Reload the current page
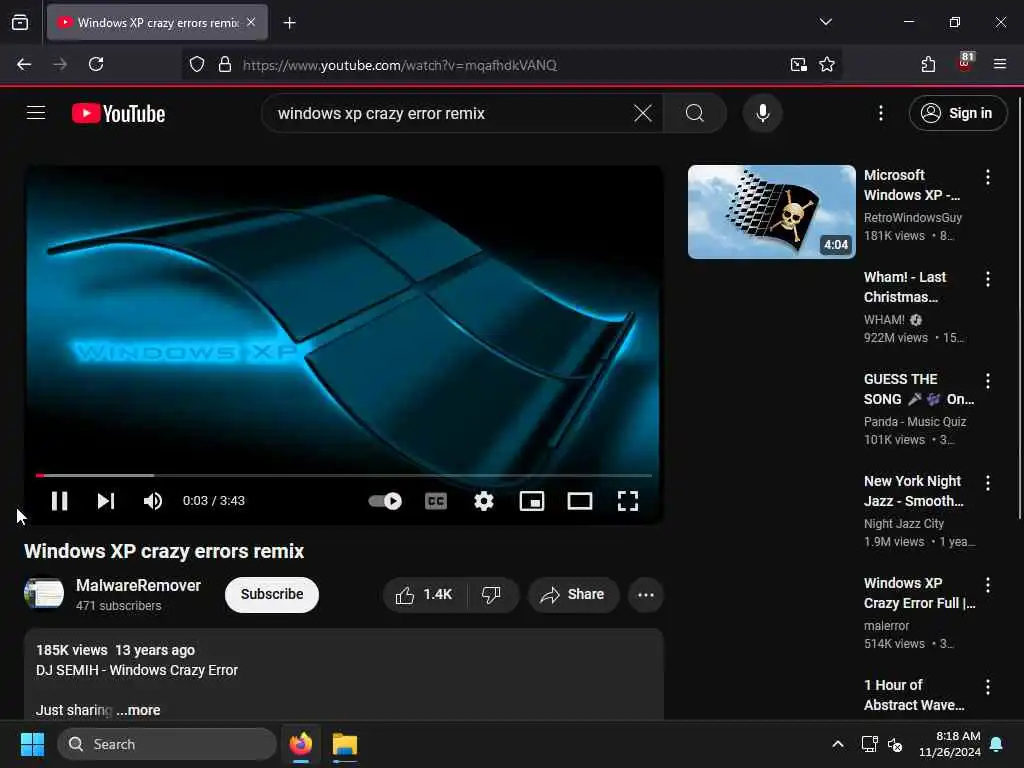1024x768 pixels. tap(96, 64)
